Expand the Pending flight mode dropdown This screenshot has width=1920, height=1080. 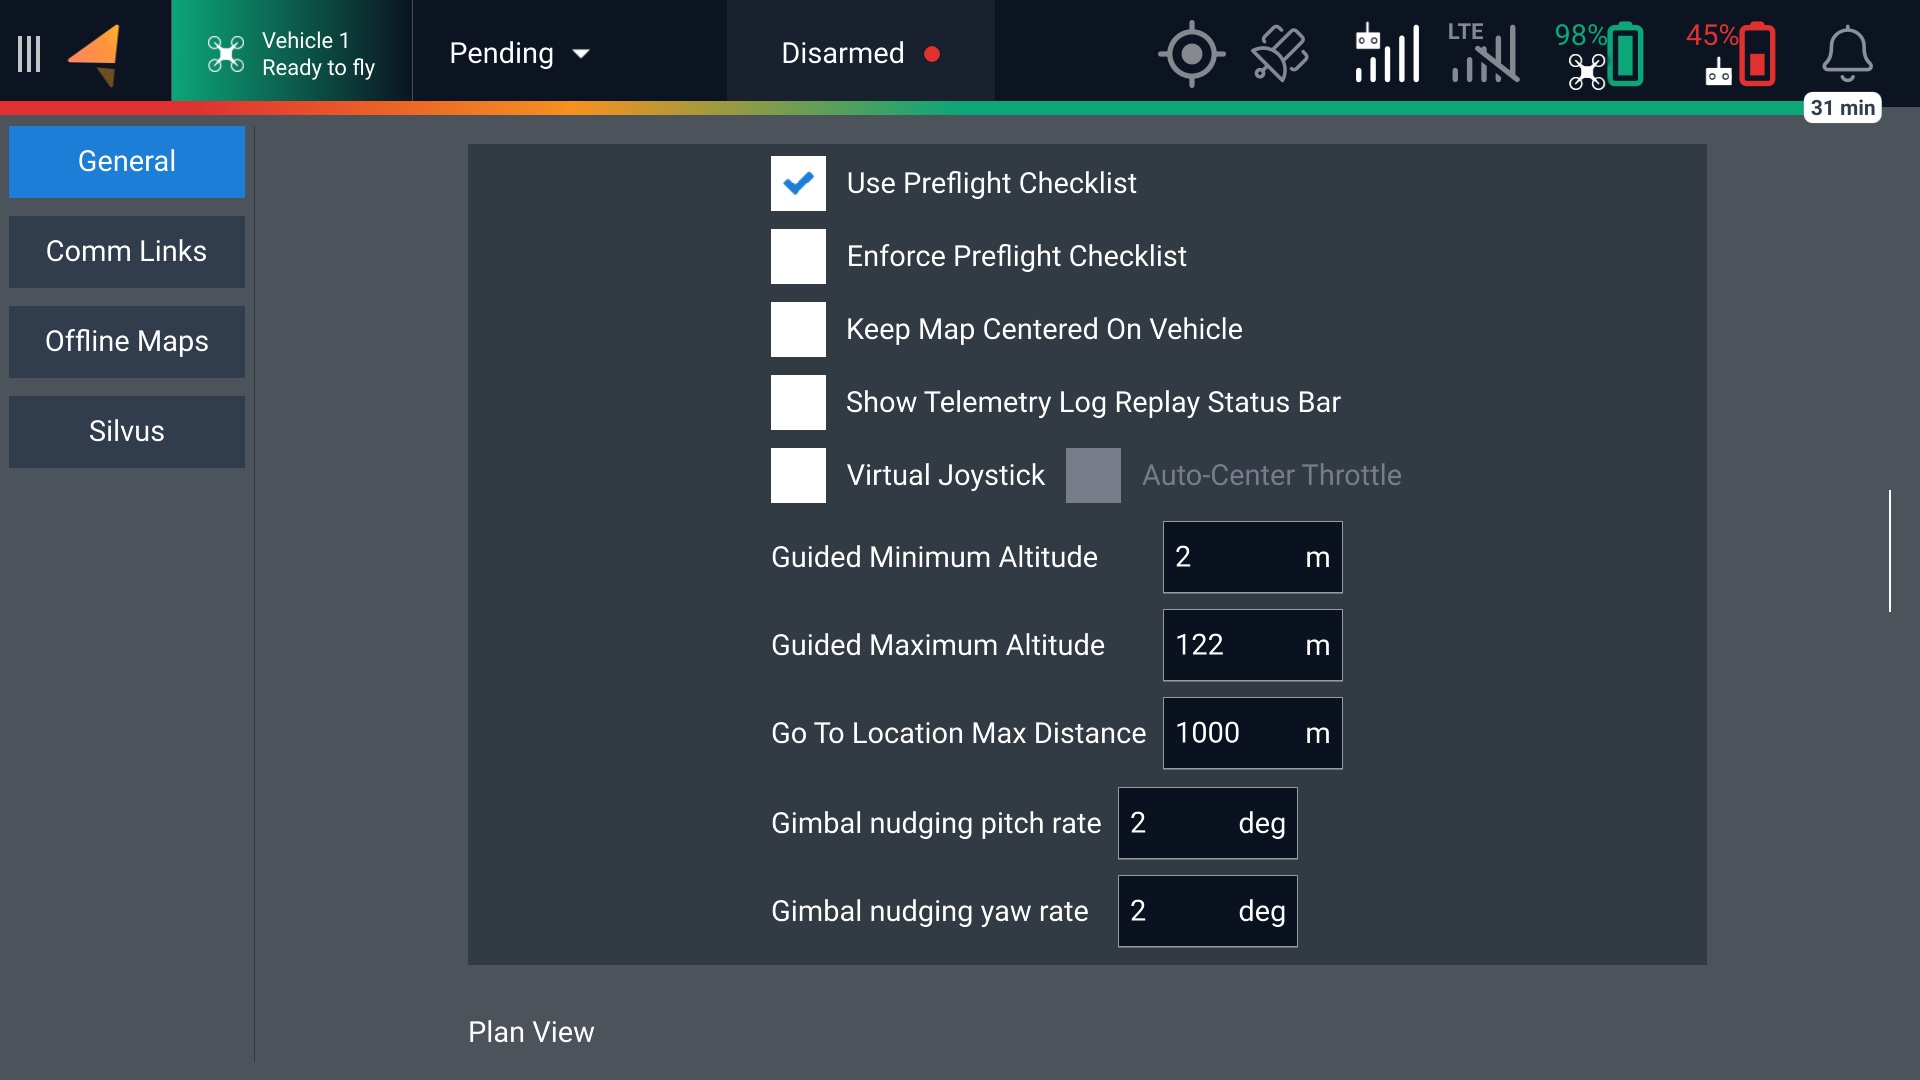tap(520, 54)
